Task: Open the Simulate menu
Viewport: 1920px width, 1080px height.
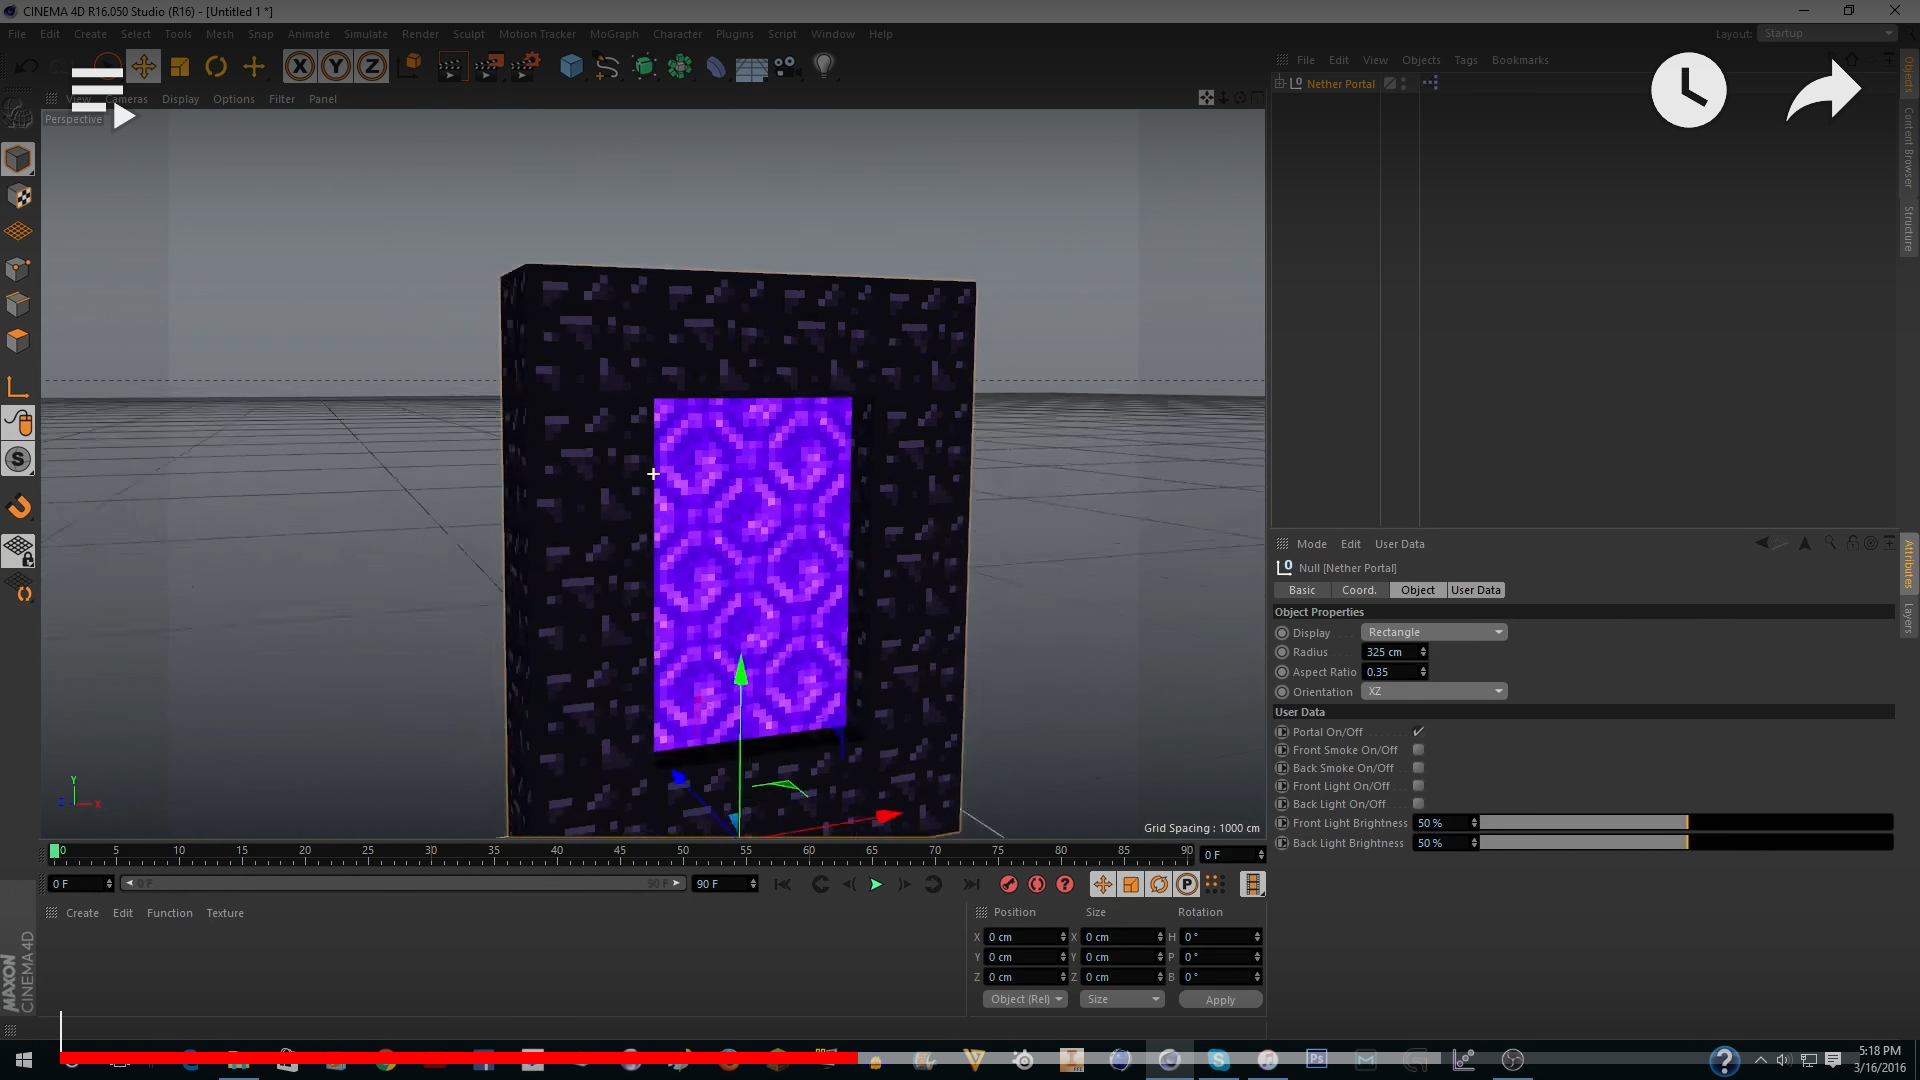Action: pyautogui.click(x=366, y=34)
